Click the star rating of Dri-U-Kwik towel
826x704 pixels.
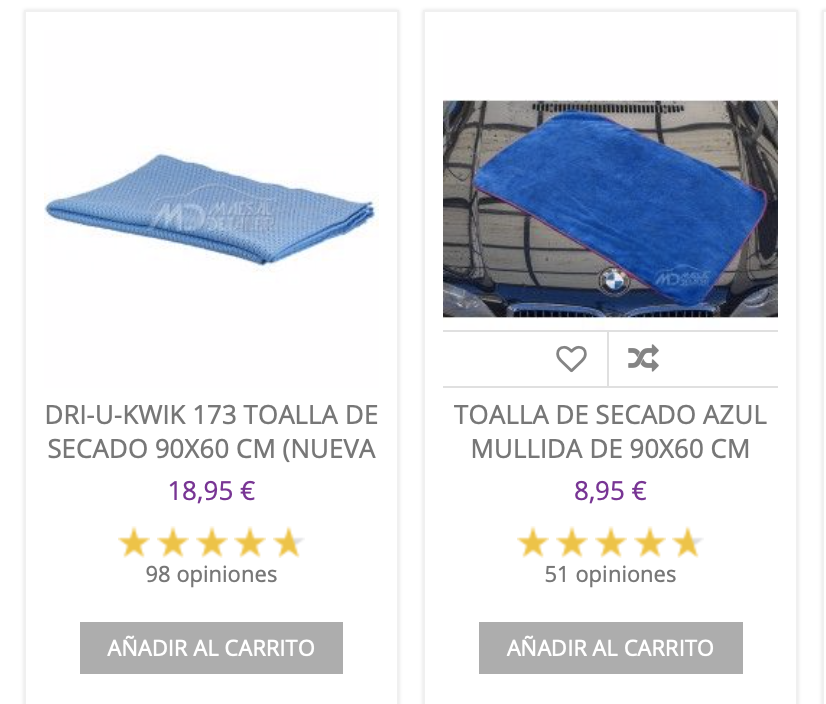tap(211, 543)
